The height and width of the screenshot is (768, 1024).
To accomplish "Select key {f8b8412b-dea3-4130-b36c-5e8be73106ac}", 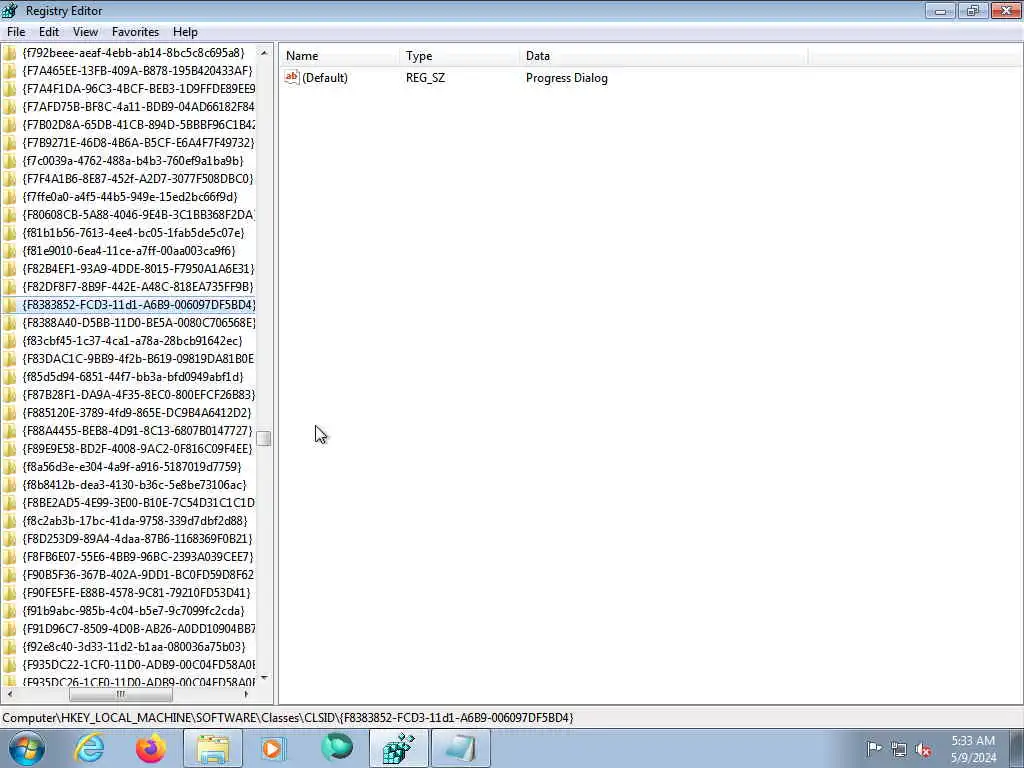I will point(135,485).
